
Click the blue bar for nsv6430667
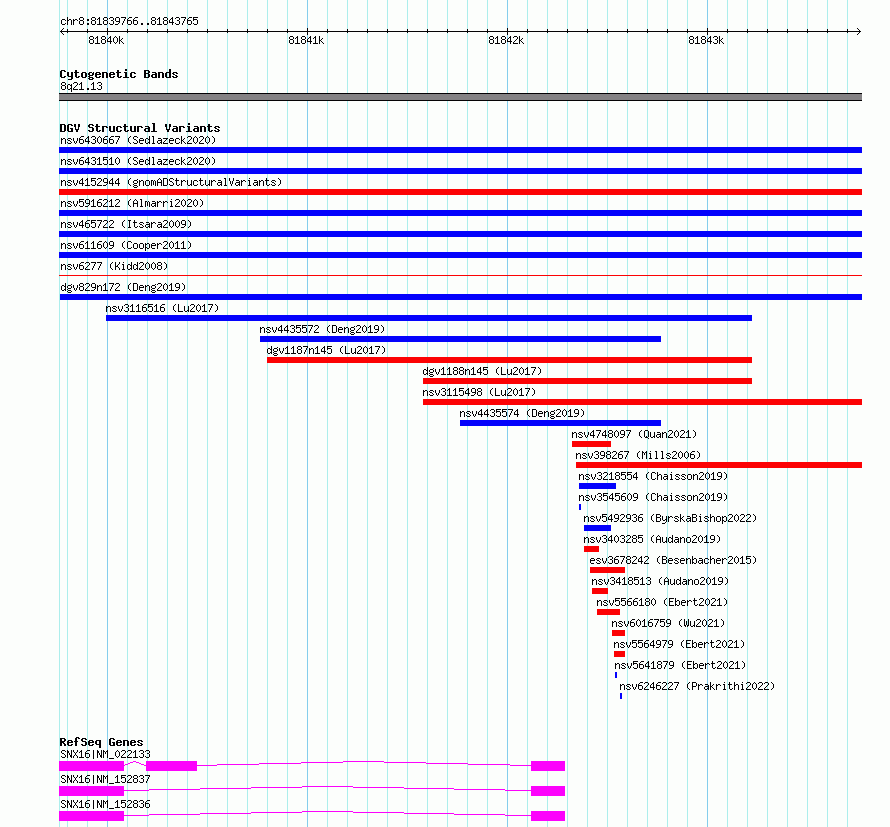(460, 150)
